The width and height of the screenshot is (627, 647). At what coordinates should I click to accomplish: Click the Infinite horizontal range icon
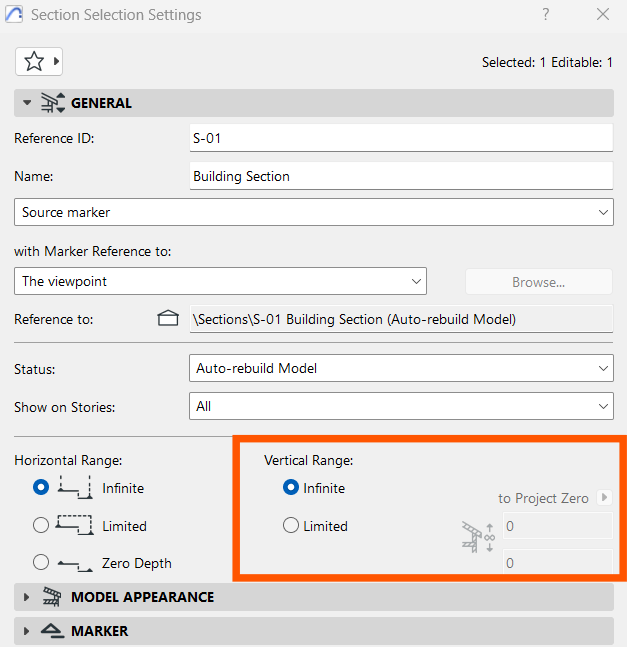(x=75, y=487)
